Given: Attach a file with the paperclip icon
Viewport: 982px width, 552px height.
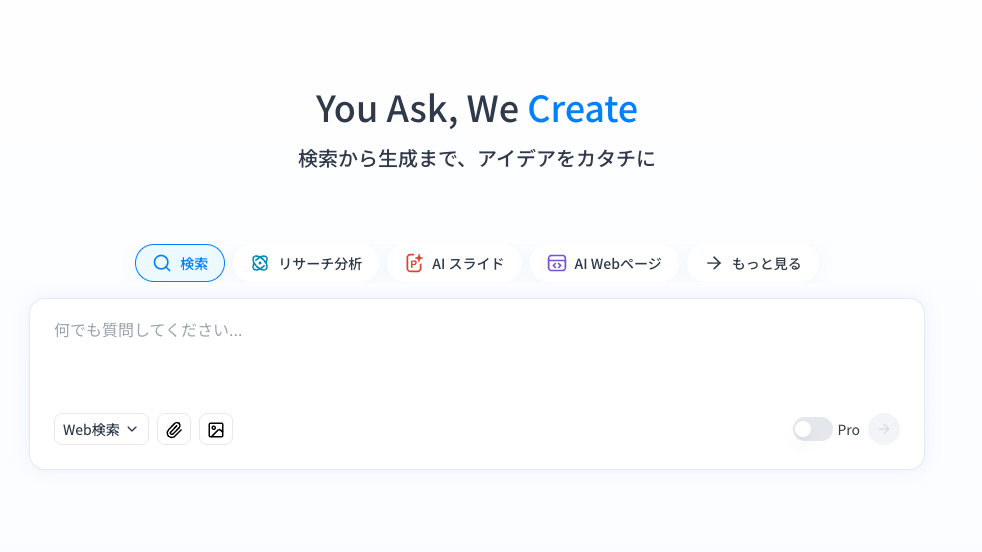Looking at the screenshot, I should 174,429.
